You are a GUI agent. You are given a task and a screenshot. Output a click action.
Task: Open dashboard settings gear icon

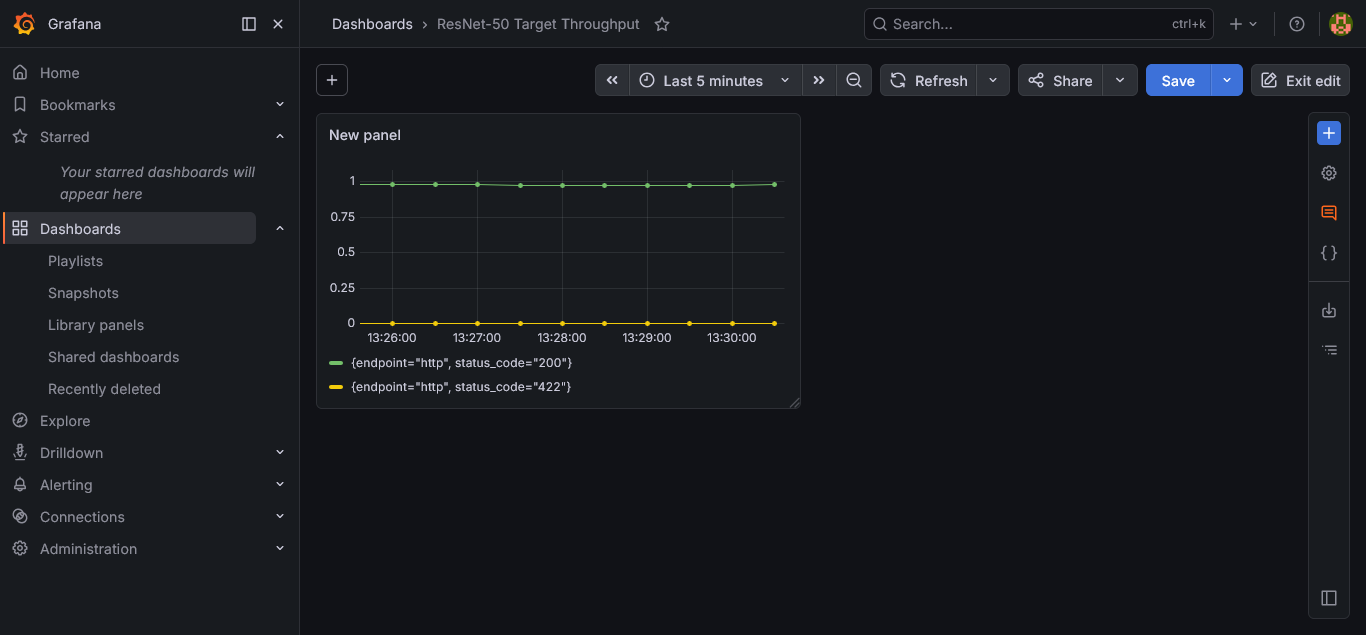click(1329, 173)
